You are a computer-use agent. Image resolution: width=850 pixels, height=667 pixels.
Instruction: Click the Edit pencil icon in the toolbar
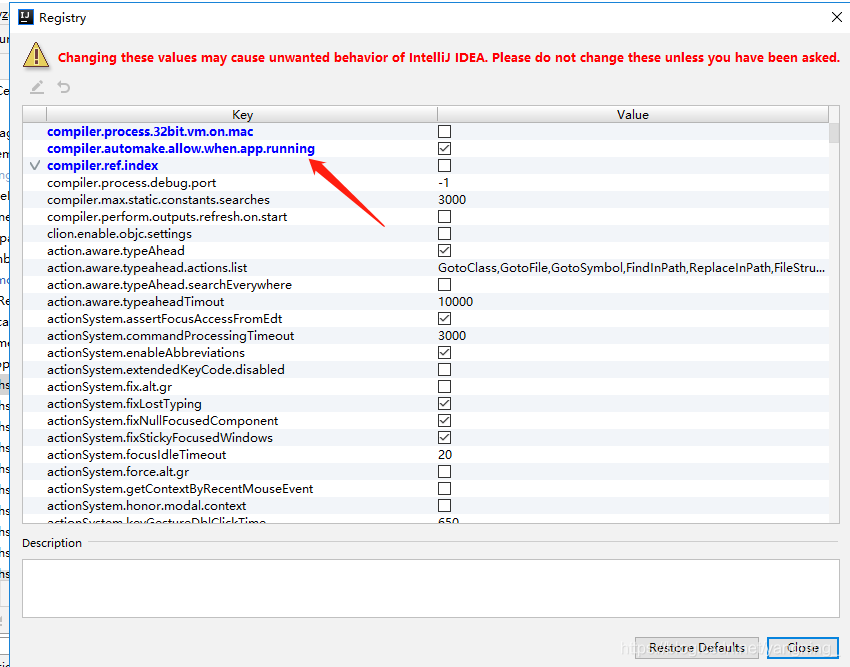click(37, 87)
